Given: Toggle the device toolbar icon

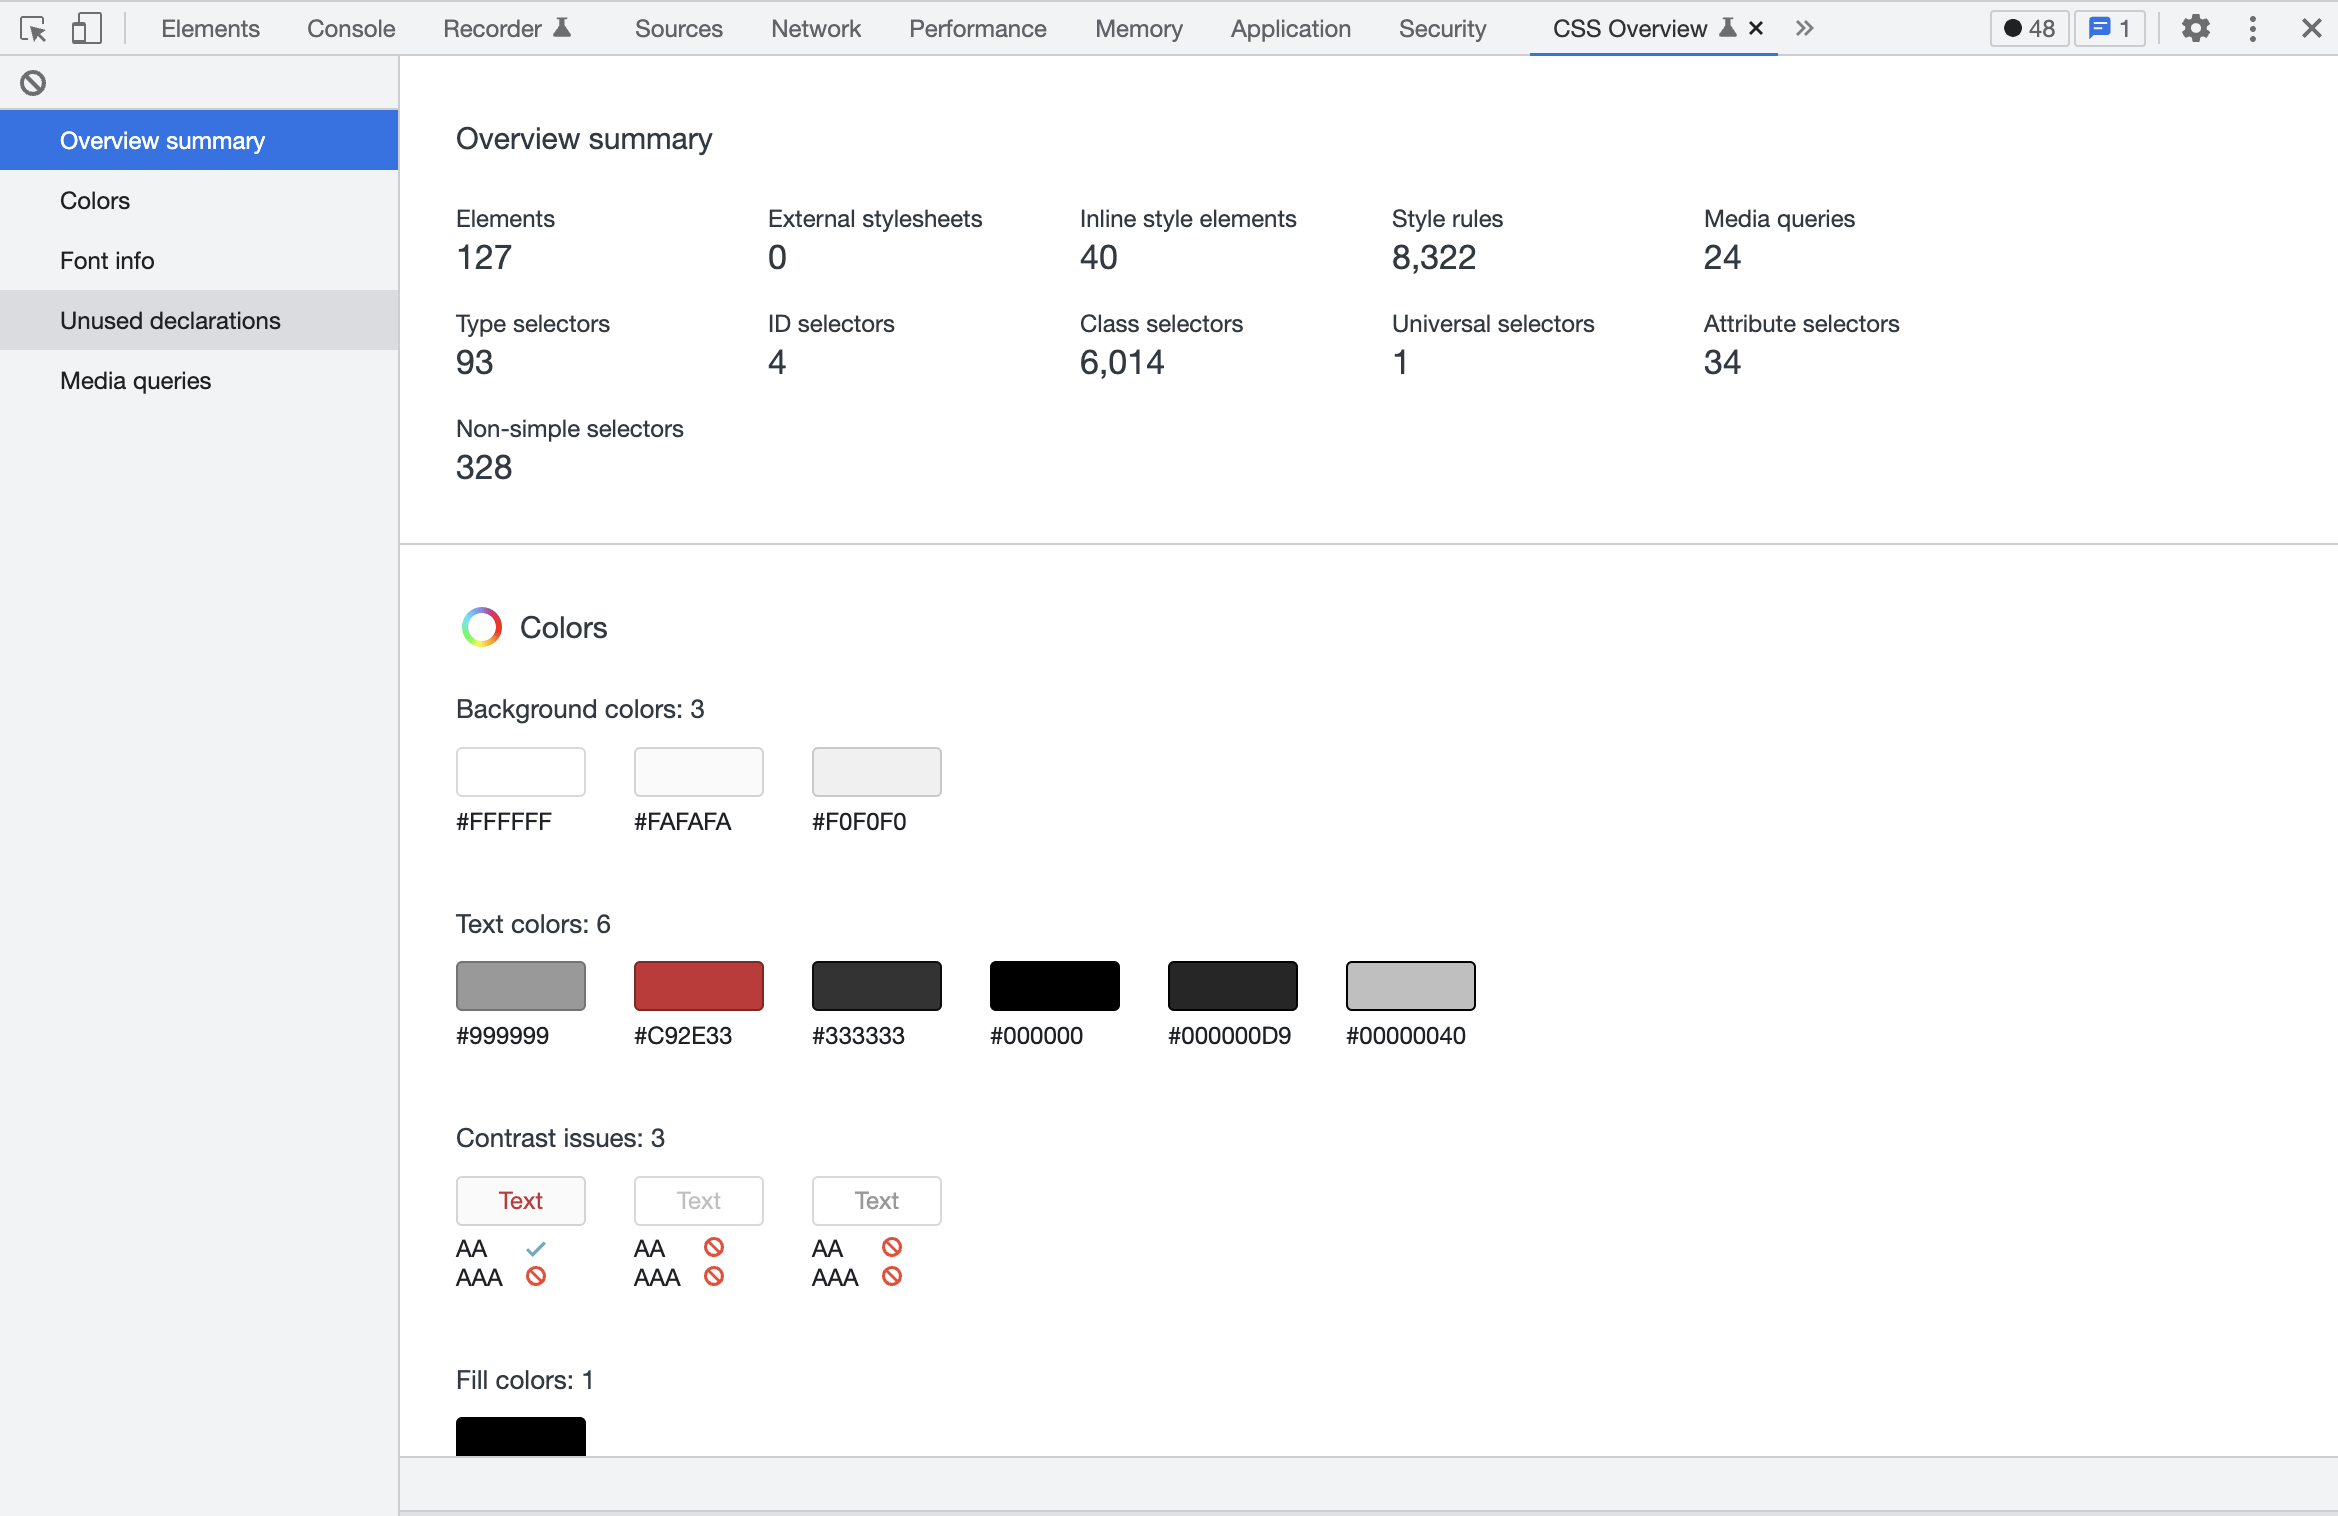Looking at the screenshot, I should [87, 29].
